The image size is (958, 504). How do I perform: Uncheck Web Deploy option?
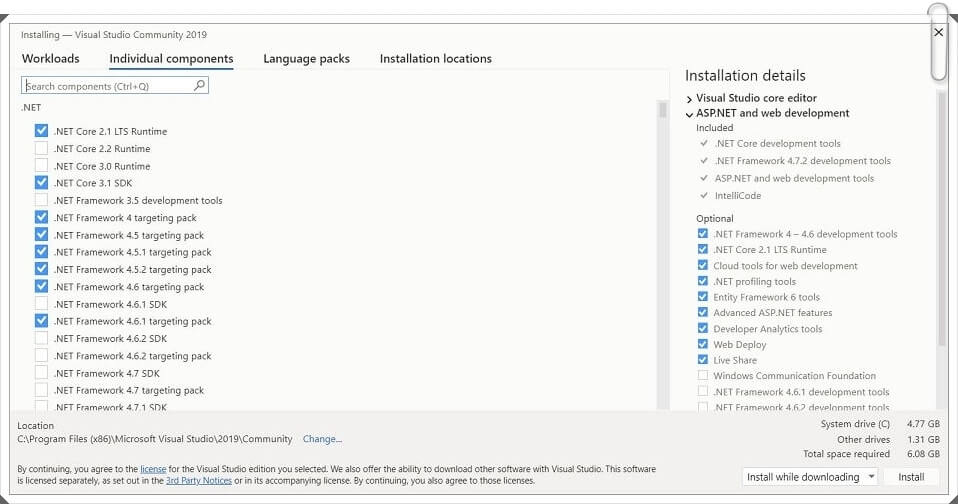click(703, 344)
